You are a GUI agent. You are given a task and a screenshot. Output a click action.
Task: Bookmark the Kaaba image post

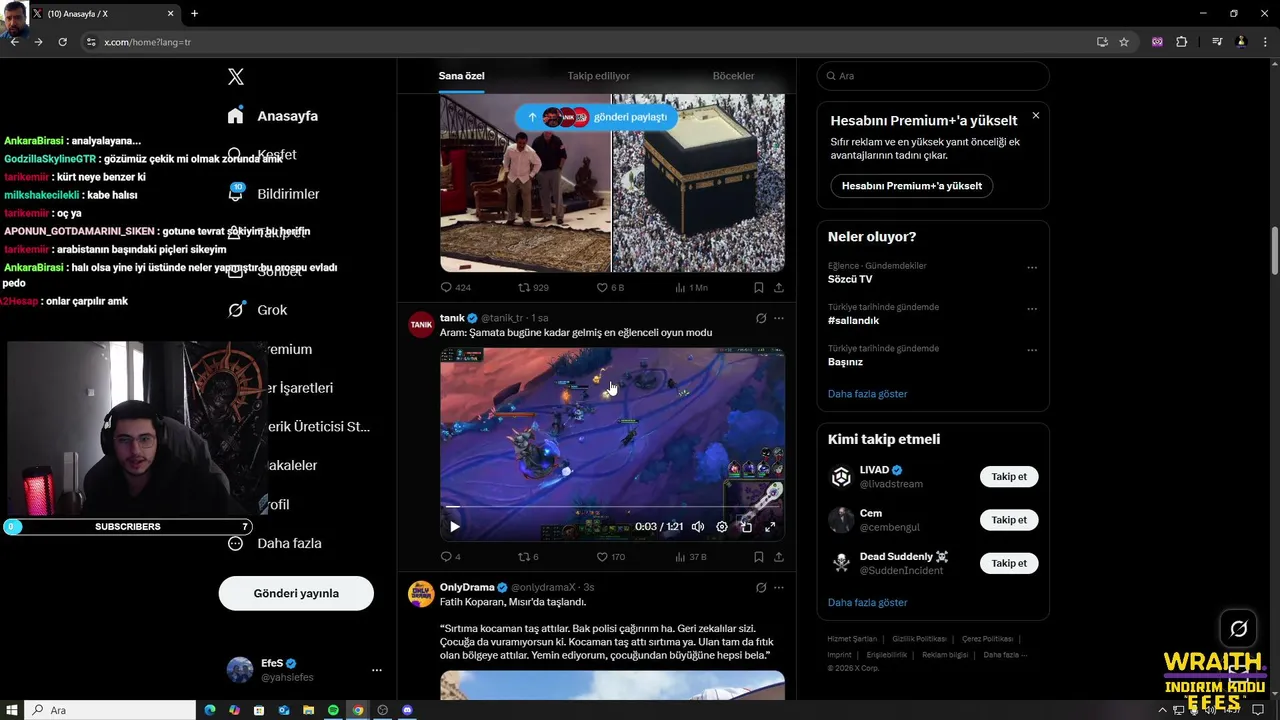click(759, 287)
